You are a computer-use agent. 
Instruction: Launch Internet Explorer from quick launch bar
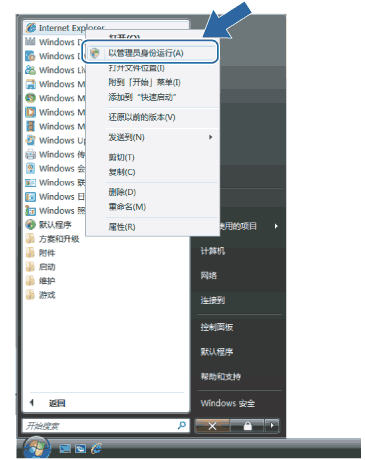point(96,448)
